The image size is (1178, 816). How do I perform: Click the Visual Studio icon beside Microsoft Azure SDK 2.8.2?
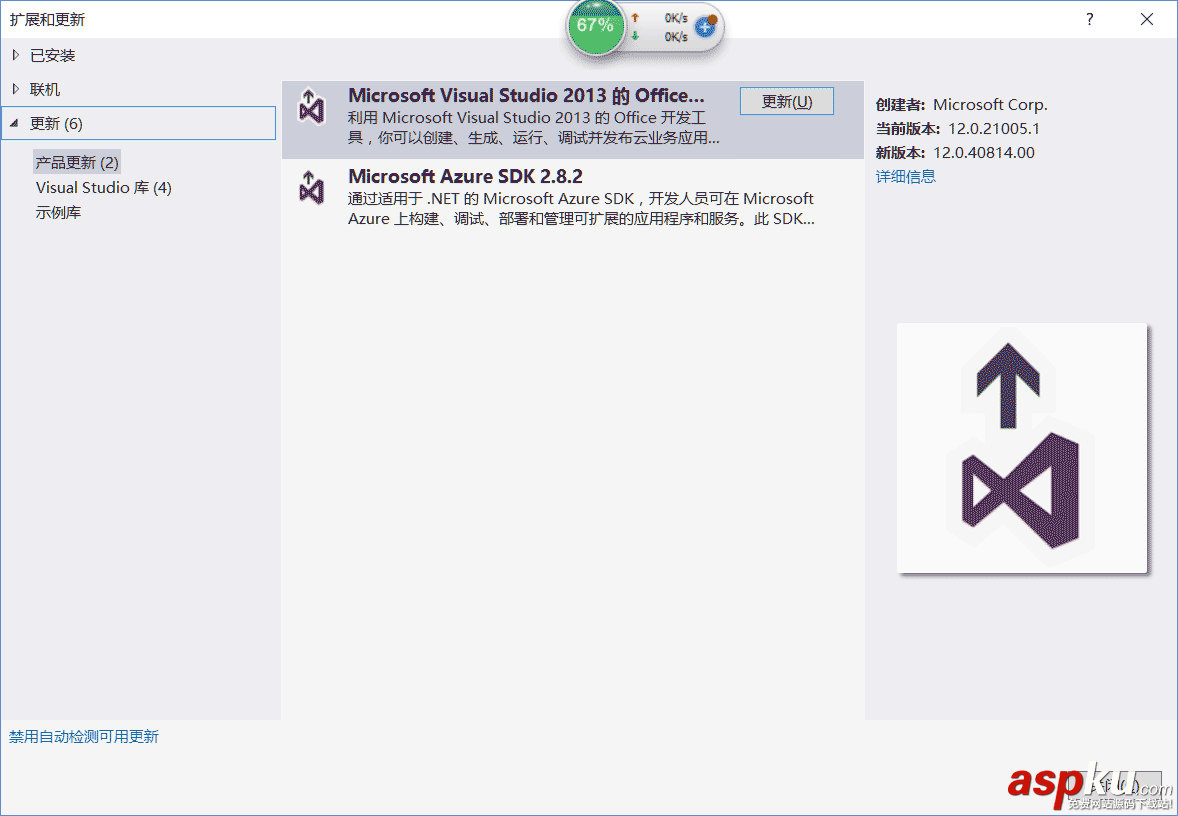311,188
